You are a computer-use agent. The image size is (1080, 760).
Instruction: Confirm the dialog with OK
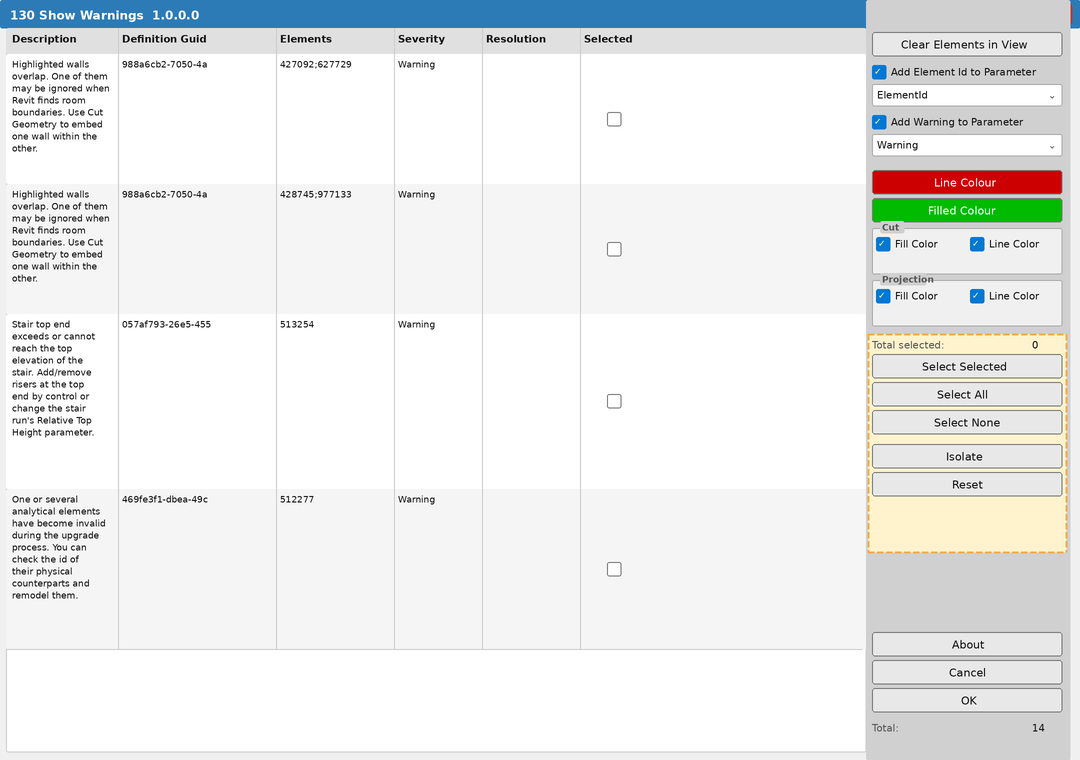(x=966, y=700)
